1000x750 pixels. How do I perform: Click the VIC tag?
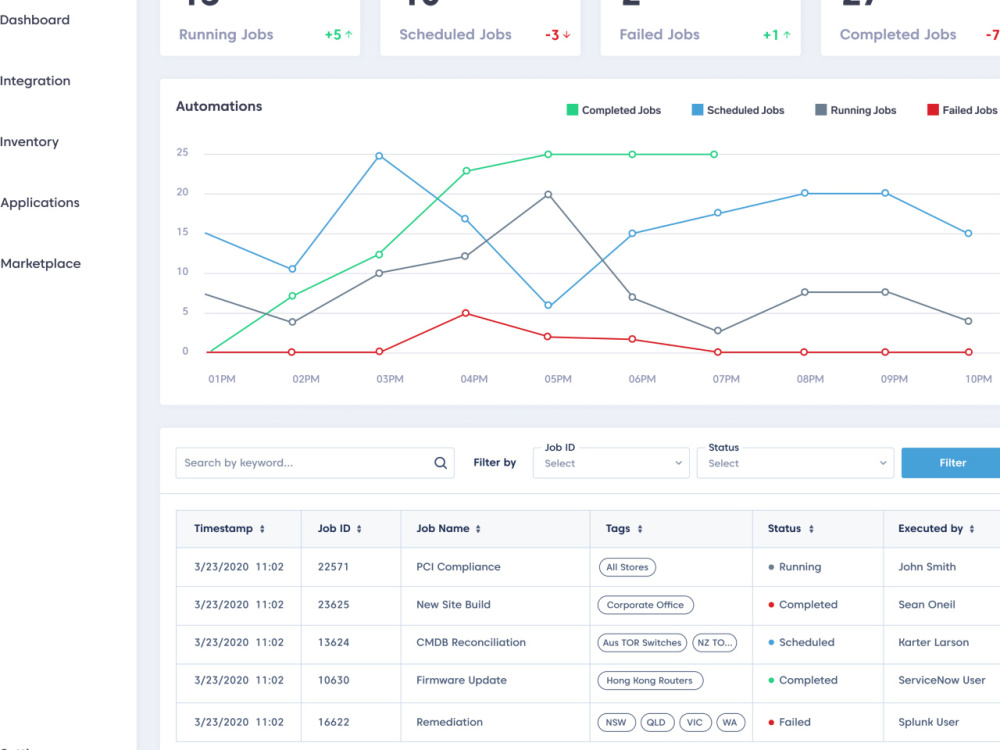coord(695,723)
